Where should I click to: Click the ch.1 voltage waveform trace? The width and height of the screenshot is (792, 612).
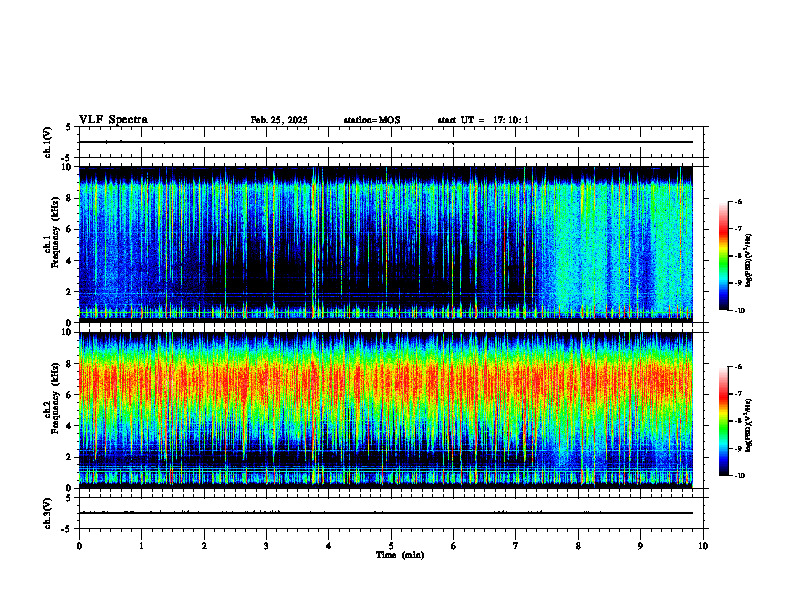pos(386,142)
